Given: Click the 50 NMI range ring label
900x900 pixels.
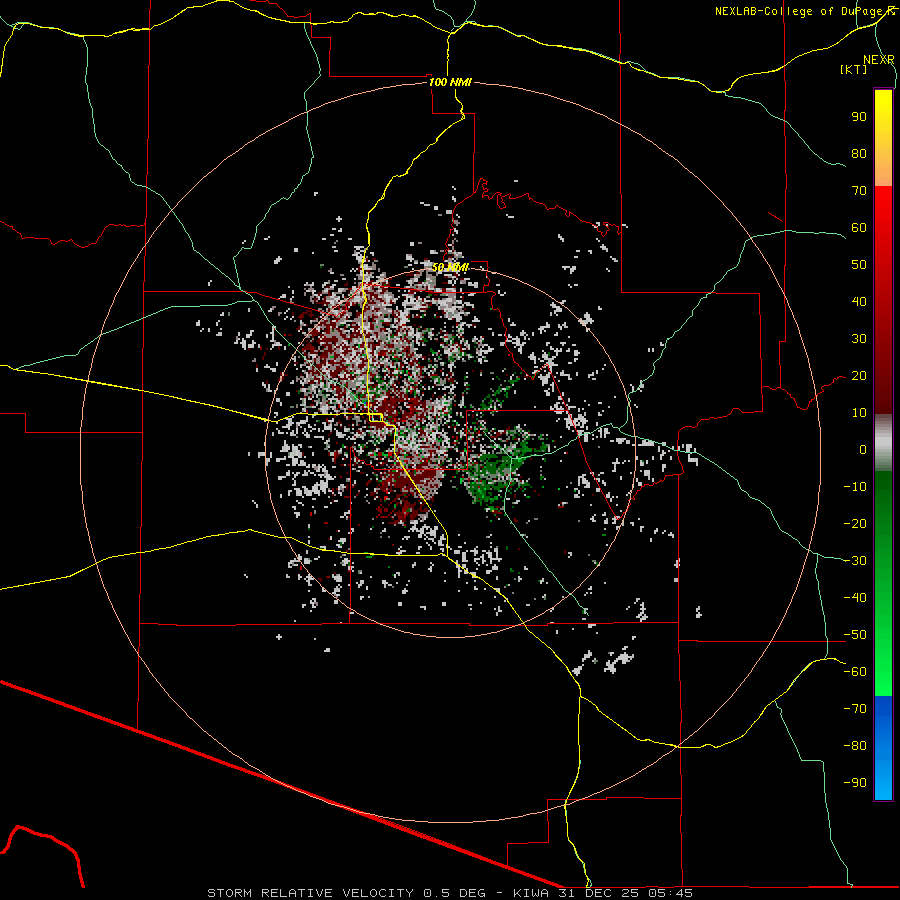Looking at the screenshot, I should tap(450, 267).
